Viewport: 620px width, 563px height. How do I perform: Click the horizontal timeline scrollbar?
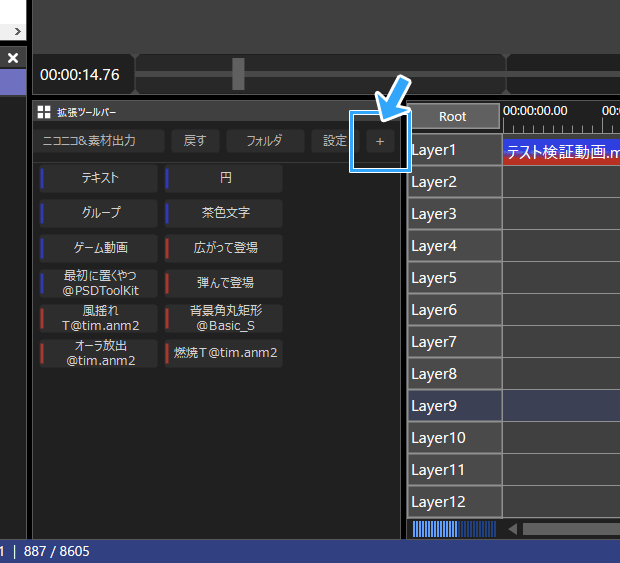(x=571, y=529)
